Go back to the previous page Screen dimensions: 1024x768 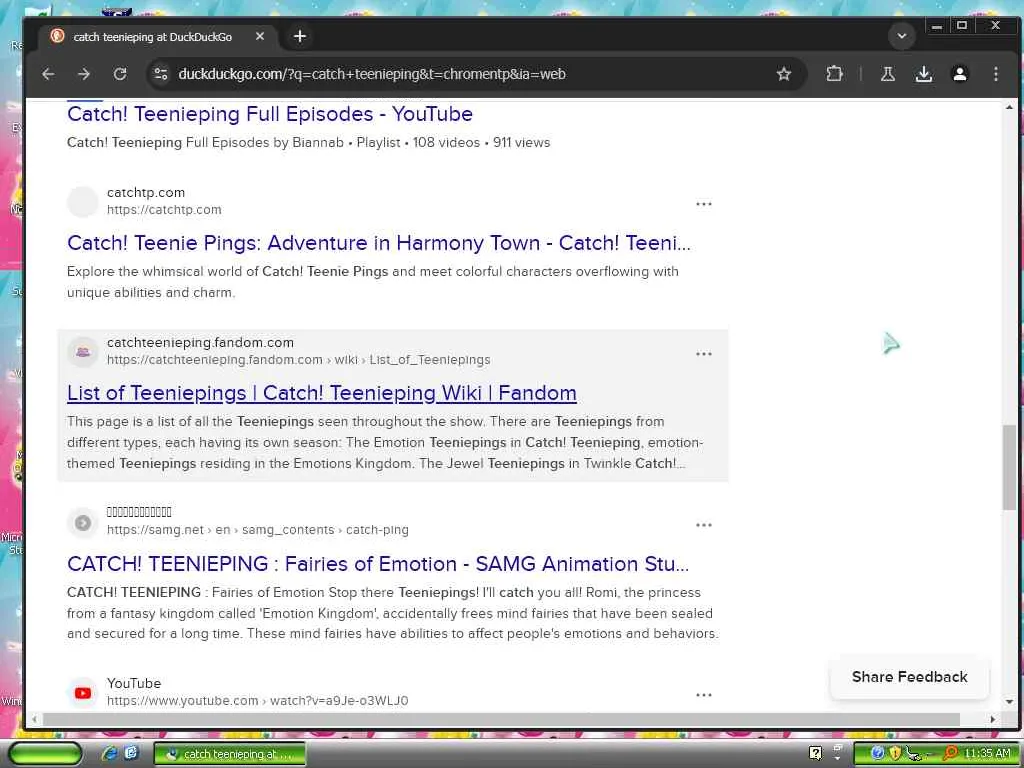tap(48, 74)
